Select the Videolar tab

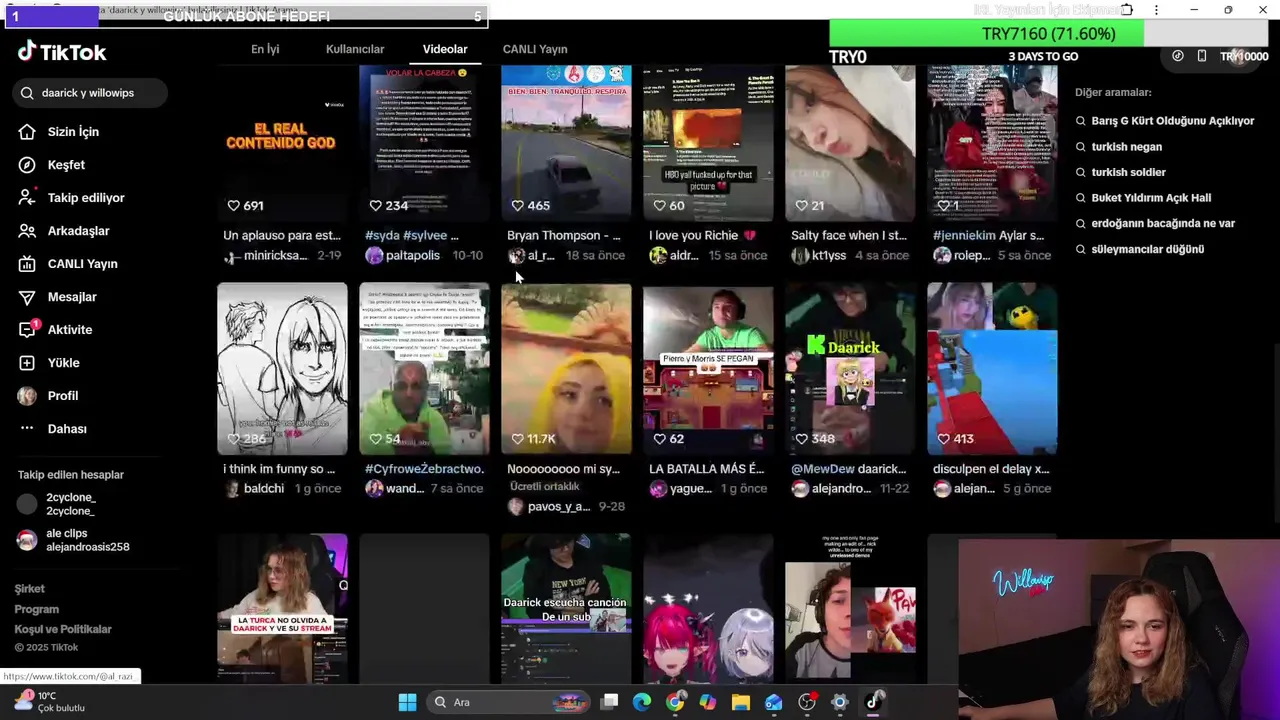point(445,49)
